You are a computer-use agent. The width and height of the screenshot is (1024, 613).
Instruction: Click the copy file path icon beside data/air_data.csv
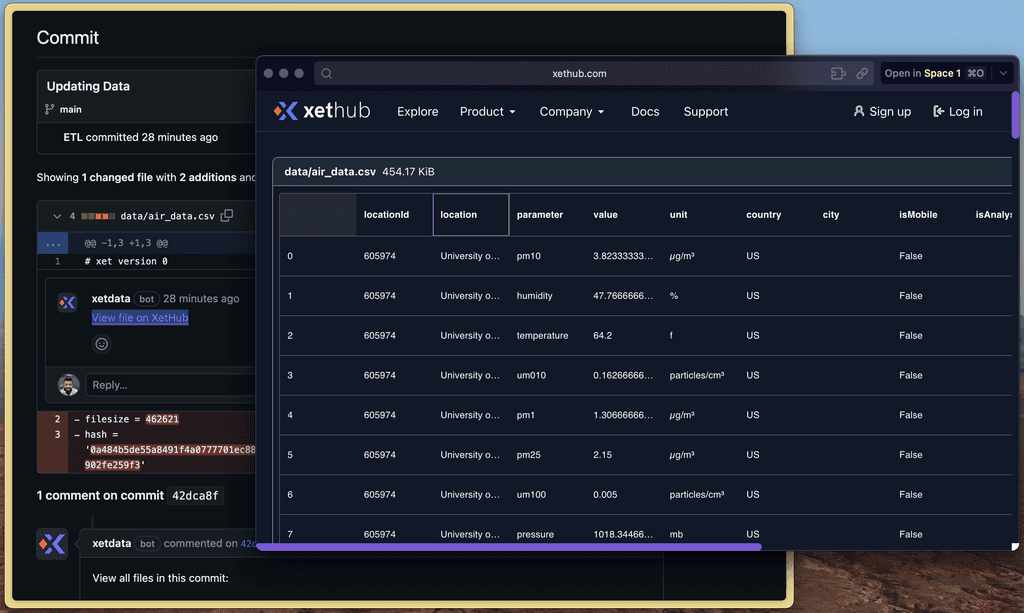click(x=225, y=215)
